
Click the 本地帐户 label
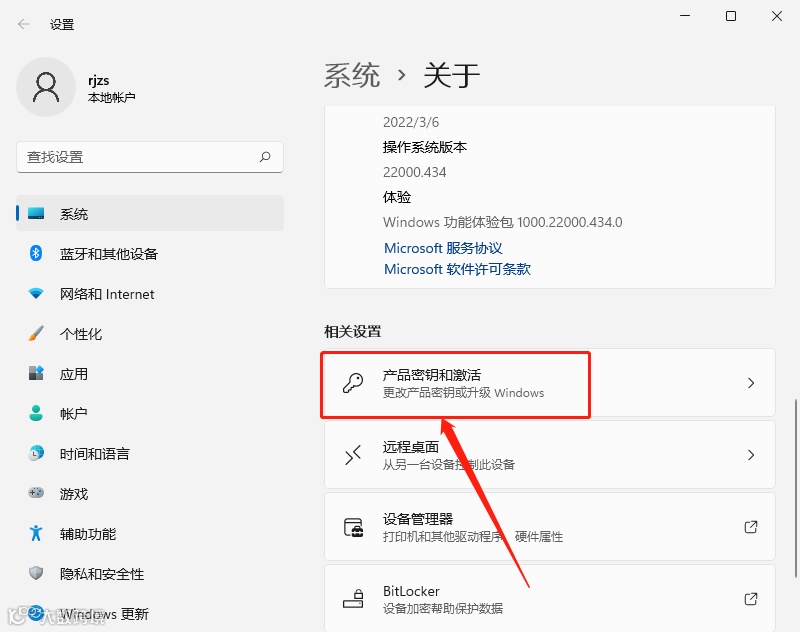click(111, 97)
